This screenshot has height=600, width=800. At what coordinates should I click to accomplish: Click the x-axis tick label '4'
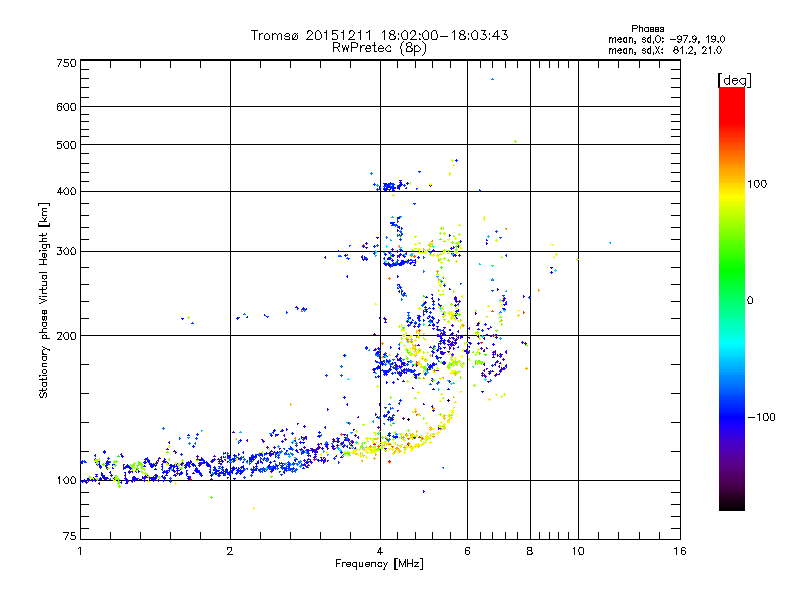[380, 551]
